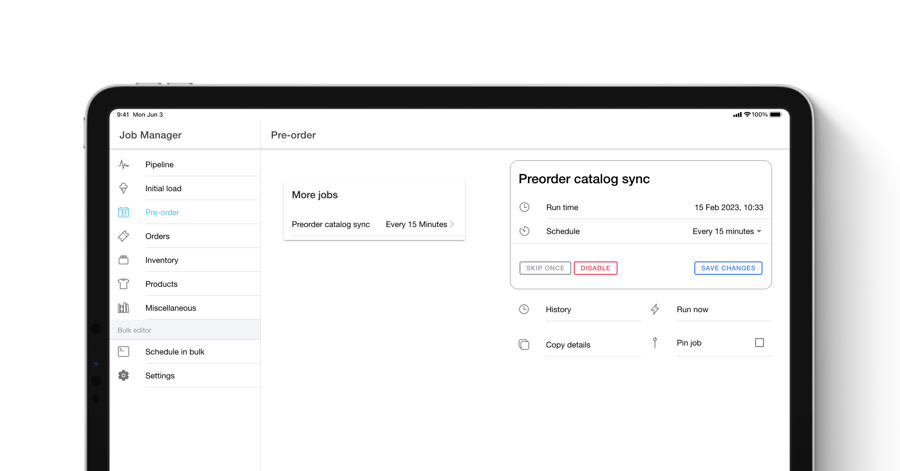Image resolution: width=900 pixels, height=471 pixels.
Task: Click the Run now lightning icon
Action: pos(655,310)
